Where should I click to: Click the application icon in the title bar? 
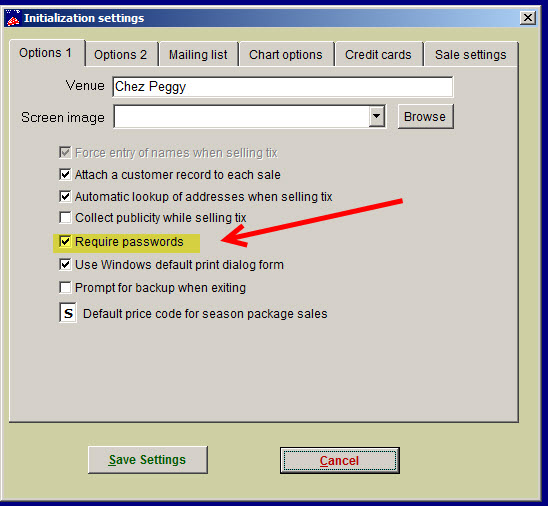click(x=13, y=18)
